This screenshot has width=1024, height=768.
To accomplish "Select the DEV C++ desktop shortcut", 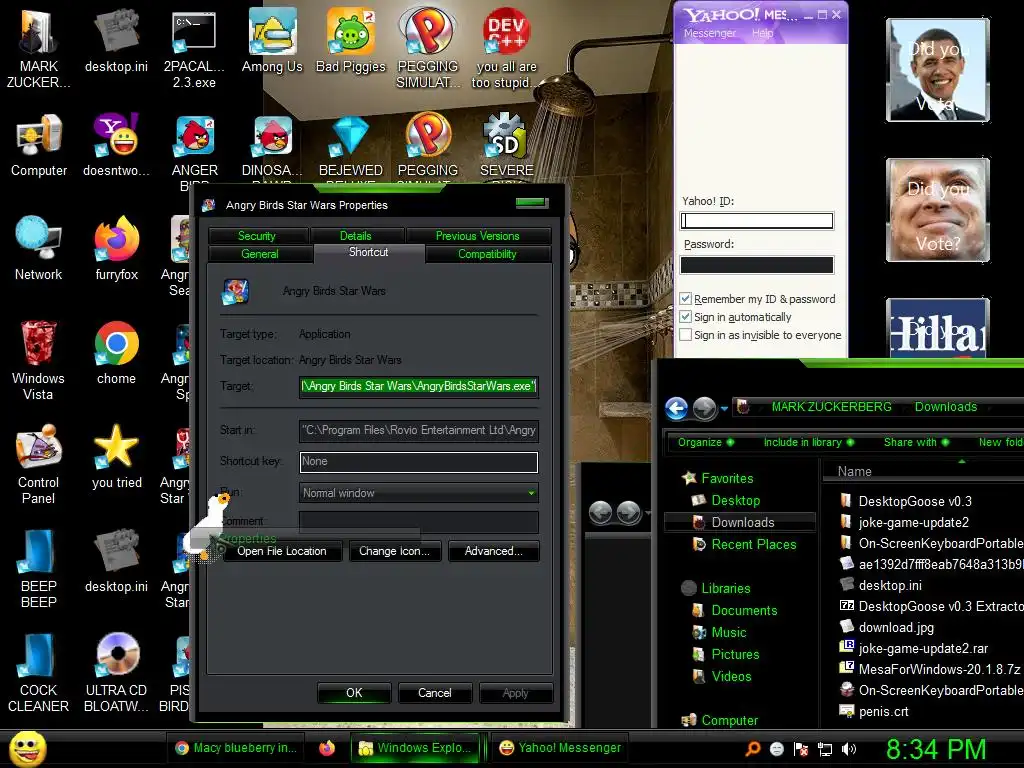I will [x=506, y=48].
